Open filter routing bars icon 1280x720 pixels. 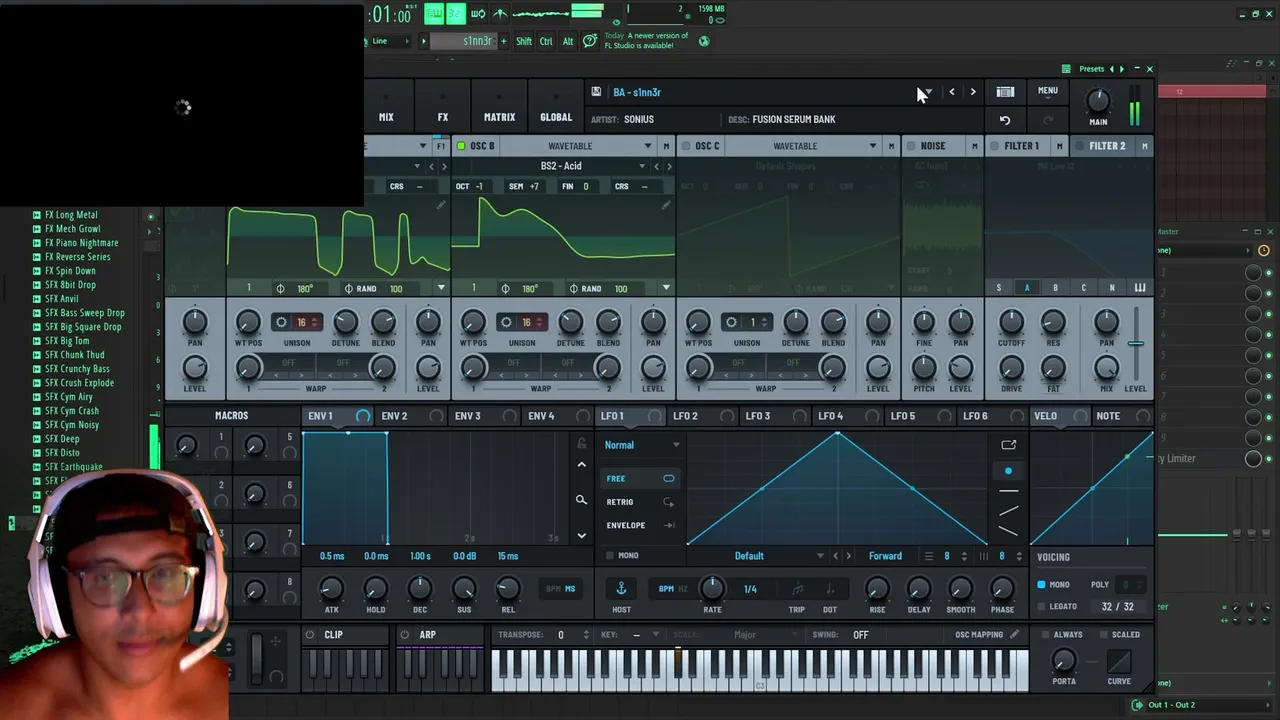pyautogui.click(x=1139, y=288)
